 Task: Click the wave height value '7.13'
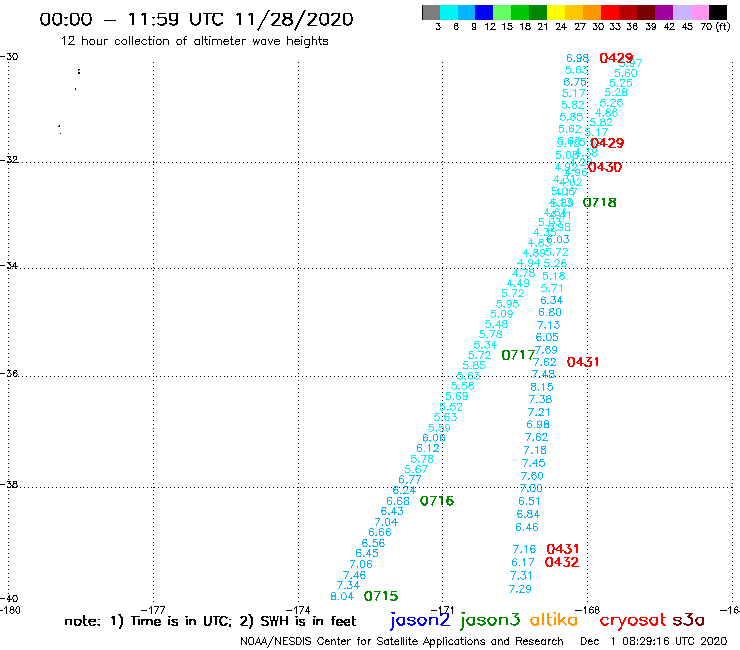(x=548, y=325)
